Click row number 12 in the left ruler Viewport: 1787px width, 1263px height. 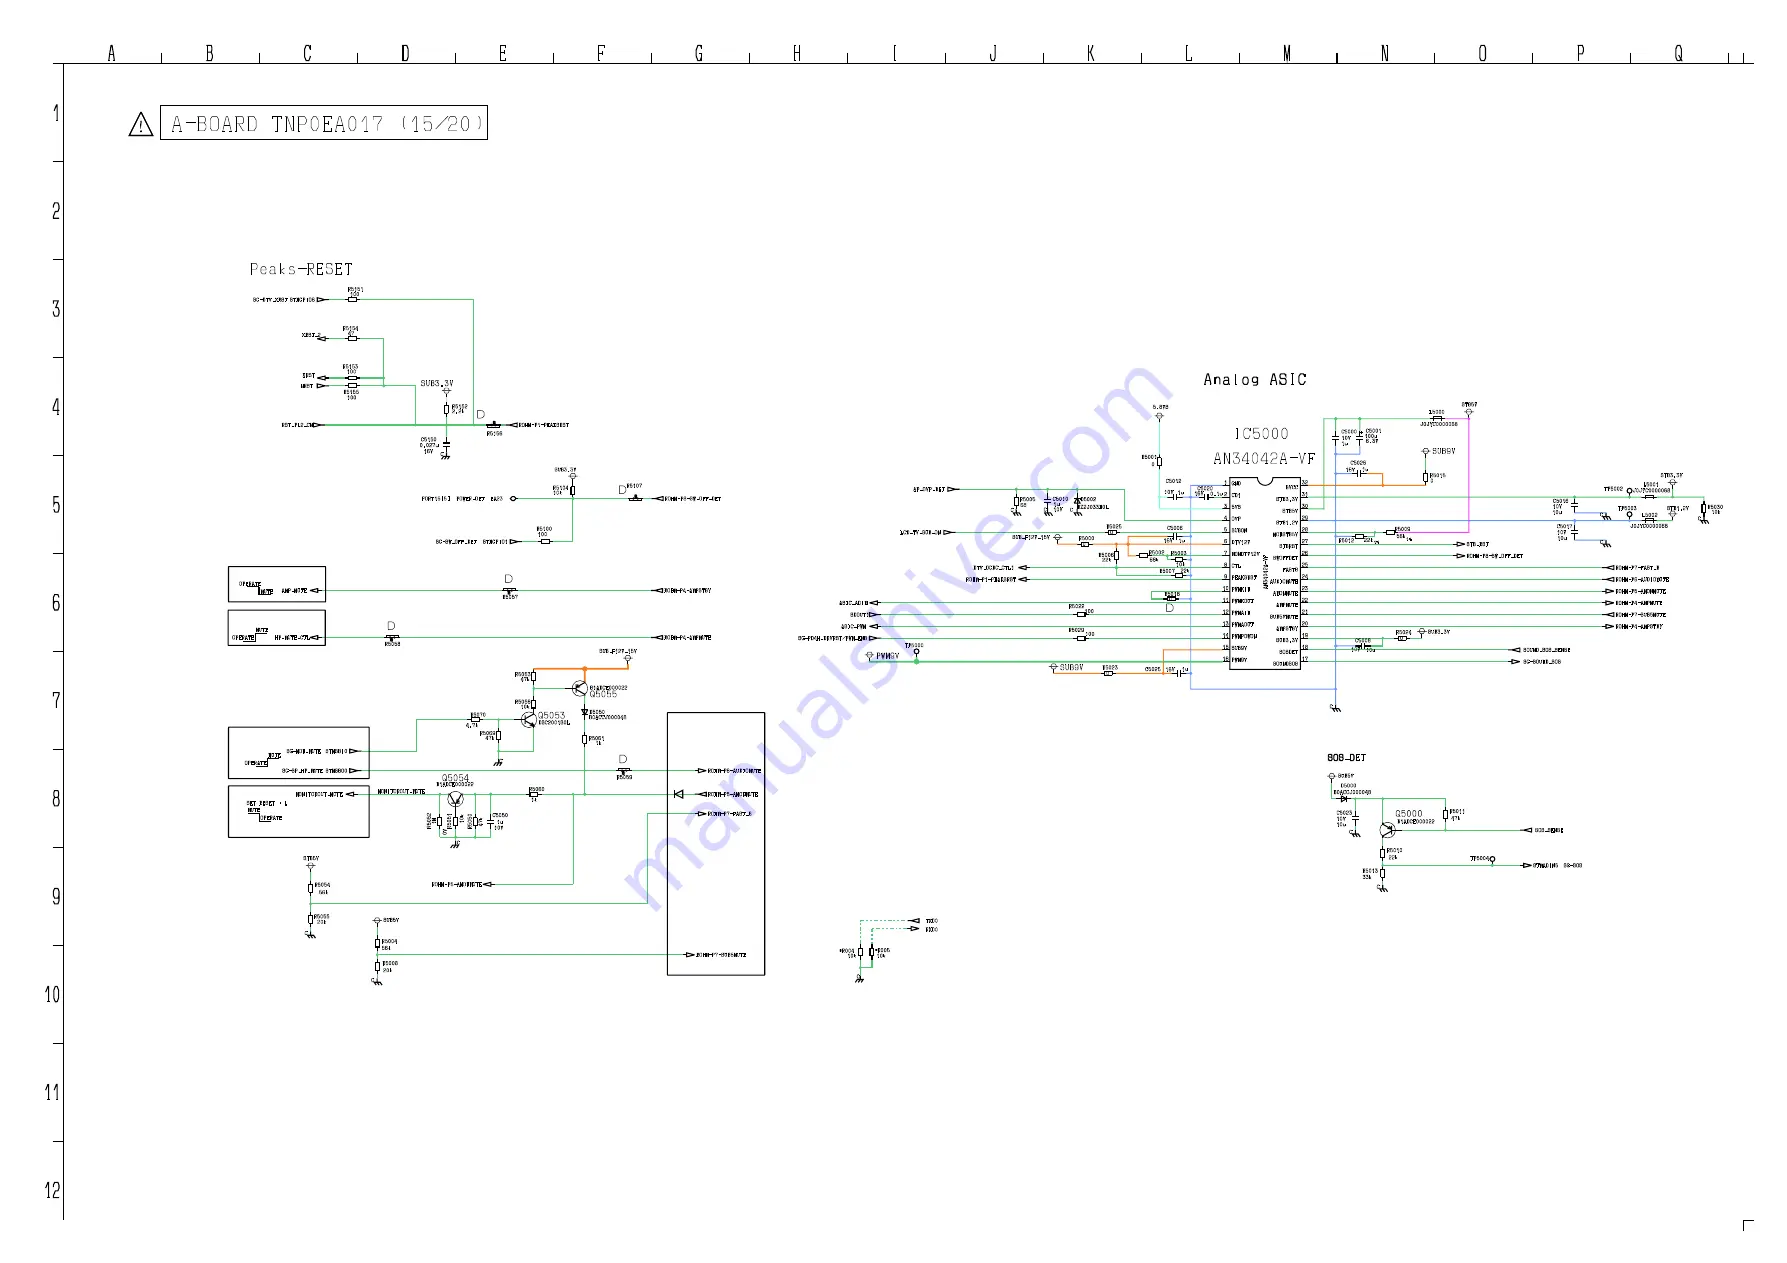(x=52, y=1191)
